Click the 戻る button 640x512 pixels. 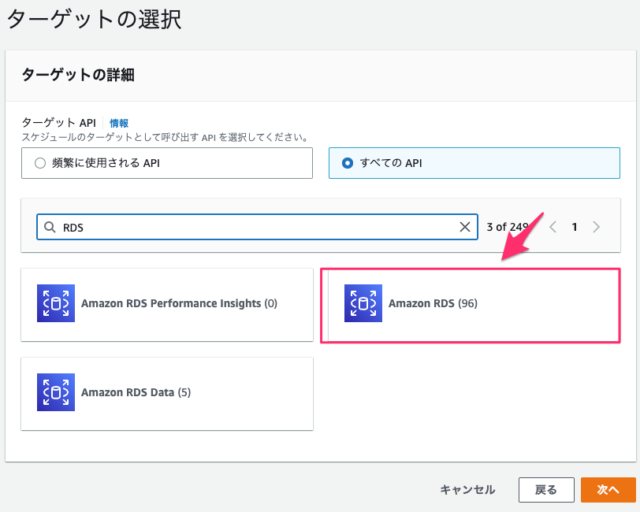click(x=546, y=490)
